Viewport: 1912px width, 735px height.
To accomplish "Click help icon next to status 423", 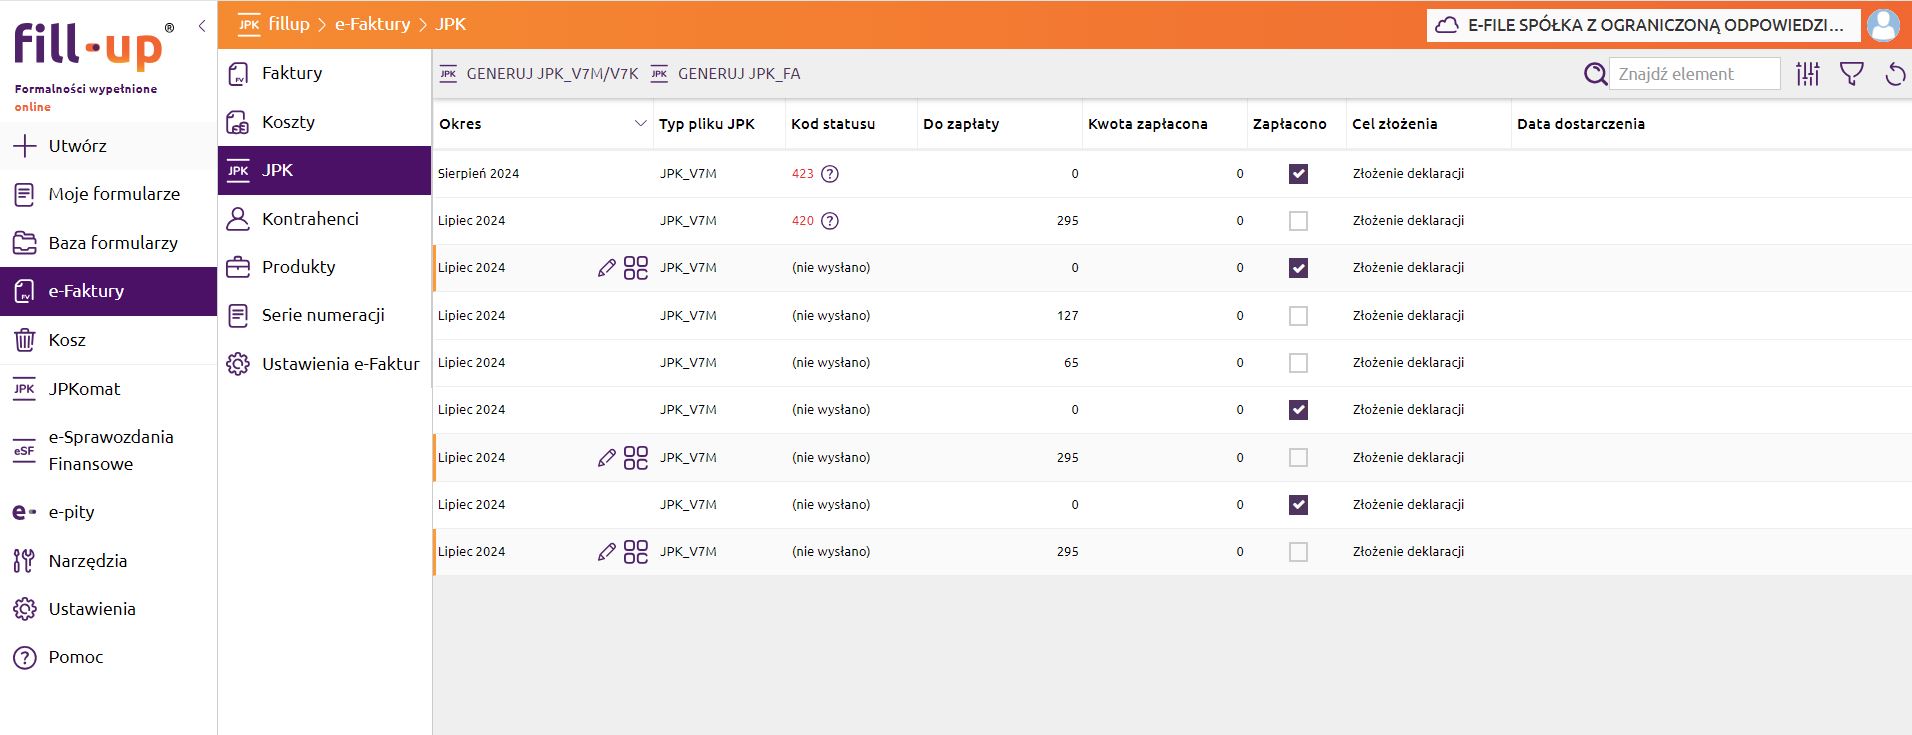I will pyautogui.click(x=830, y=174).
